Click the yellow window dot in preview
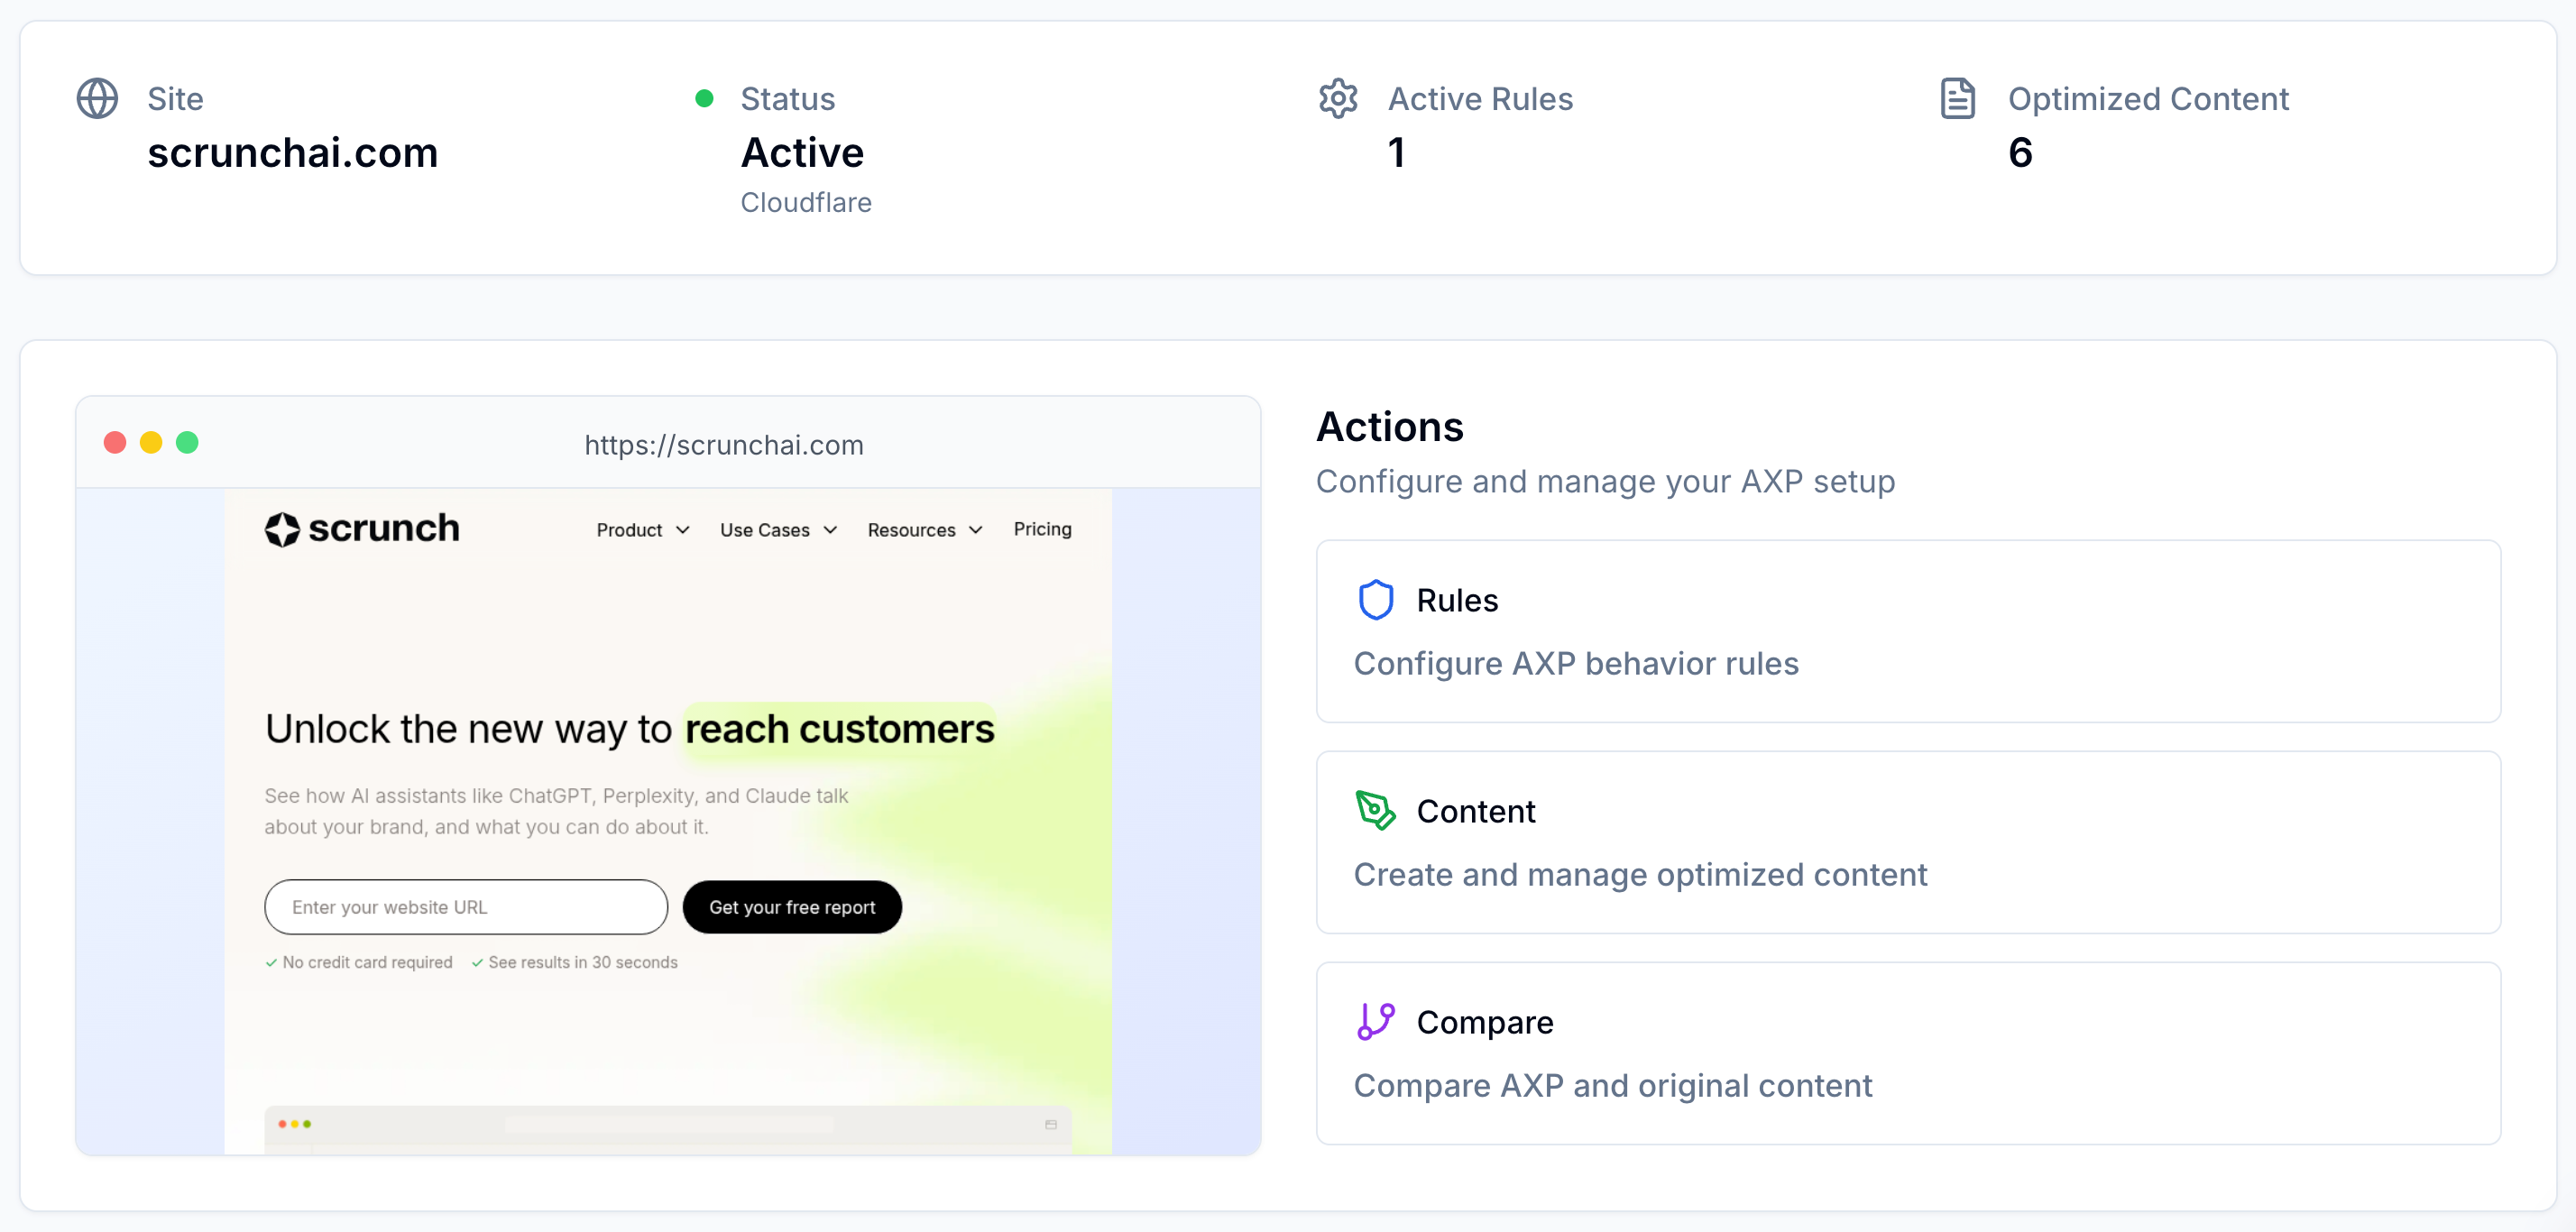The image size is (2576, 1232). point(151,443)
